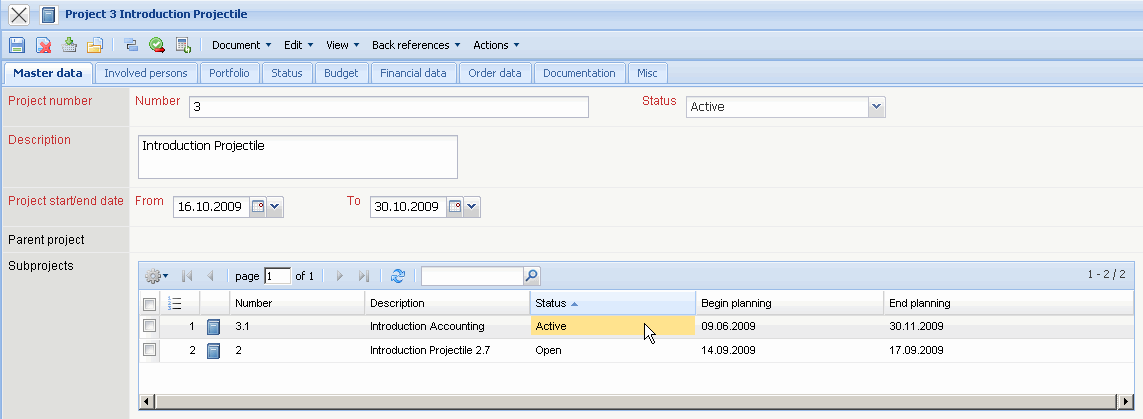Click the horizontal scrollbar left arrow
Image resolution: width=1143 pixels, height=419 pixels.
tap(146, 402)
